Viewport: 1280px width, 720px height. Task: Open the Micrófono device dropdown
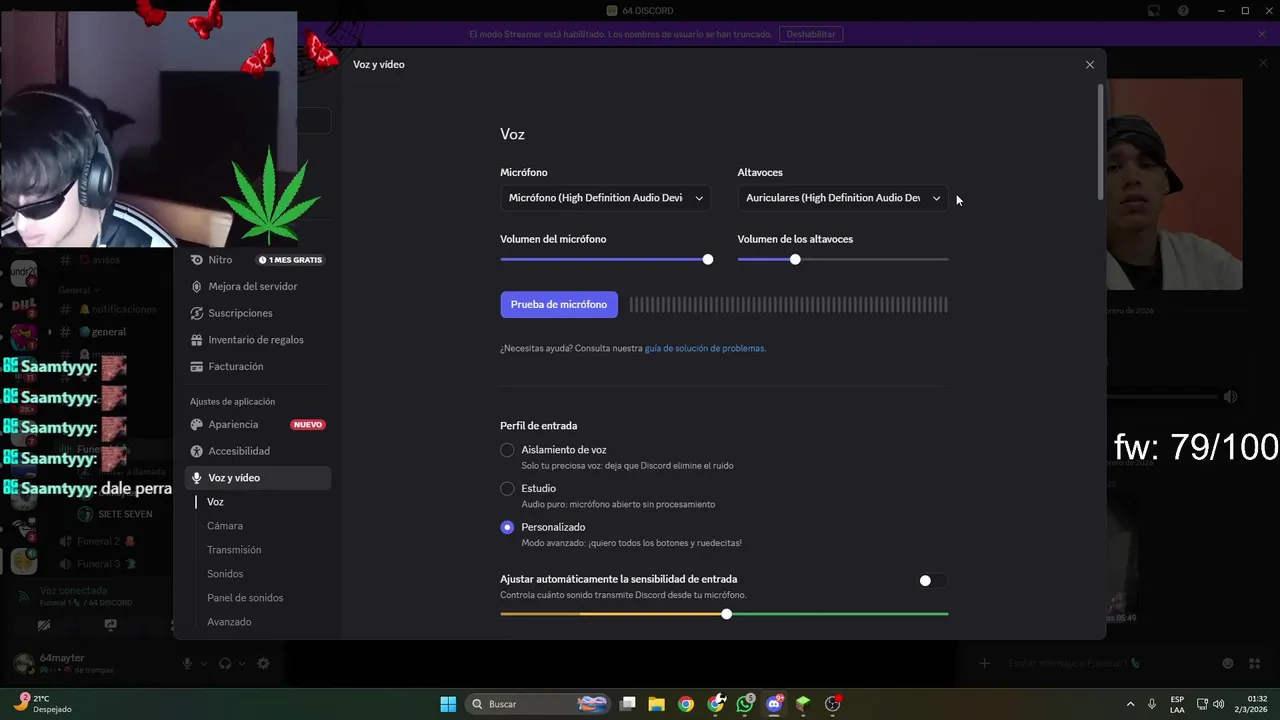[x=605, y=198]
